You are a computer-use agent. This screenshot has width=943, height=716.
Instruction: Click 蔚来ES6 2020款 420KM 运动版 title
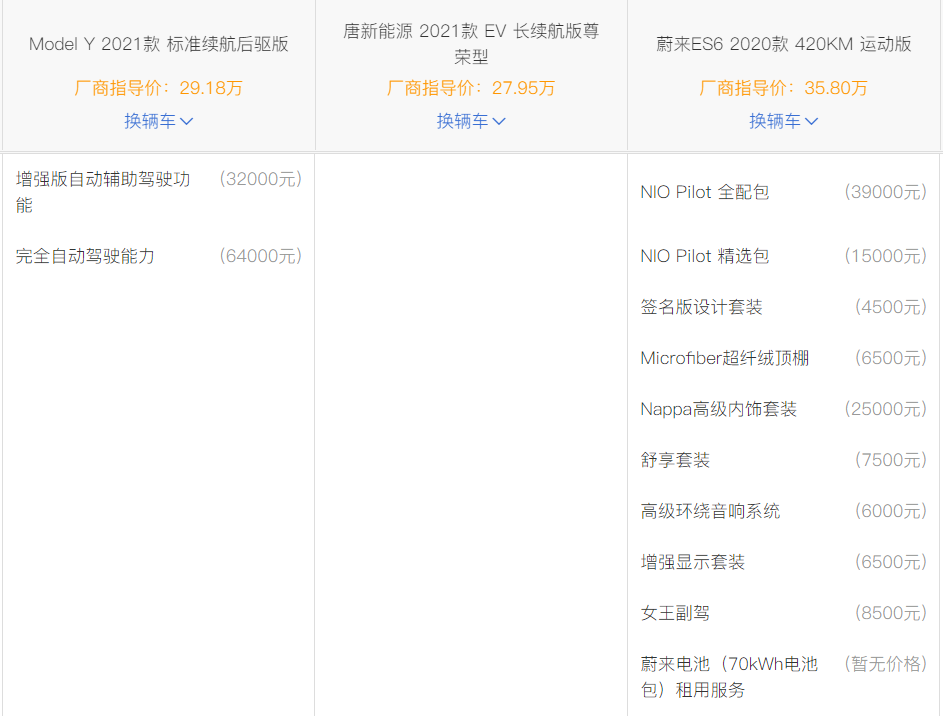pos(784,44)
